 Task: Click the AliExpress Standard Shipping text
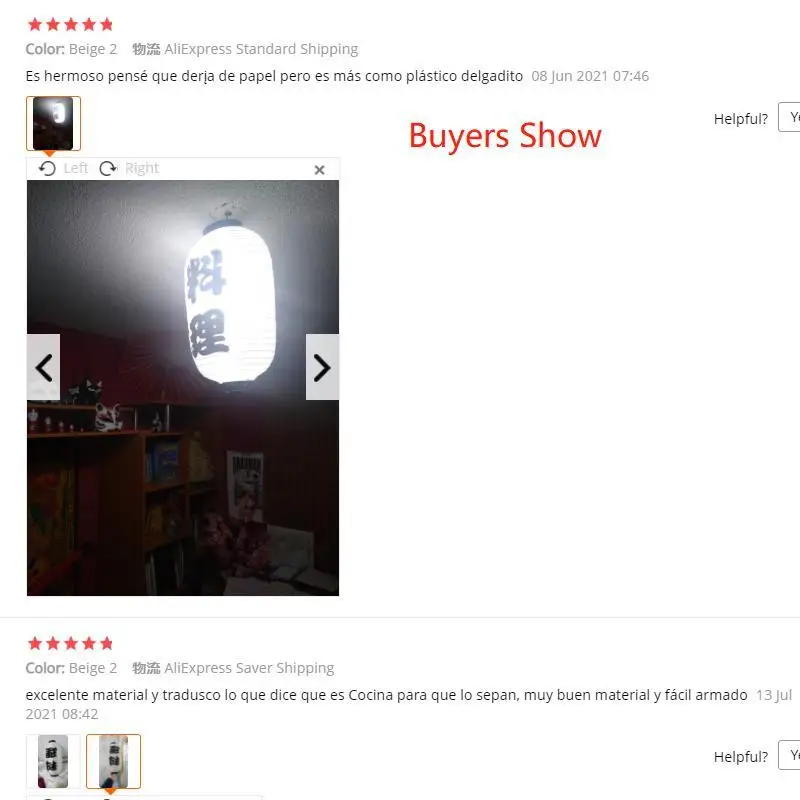coord(261,49)
